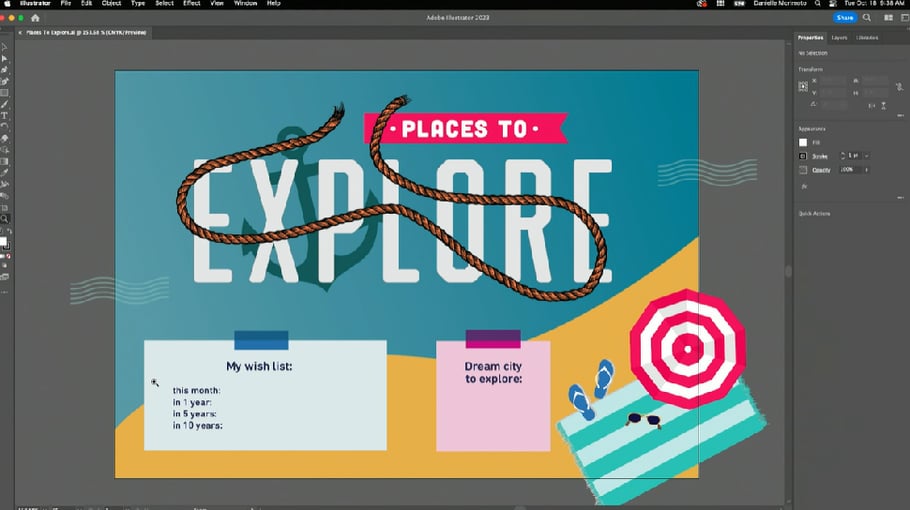Switch to the Layers tab
The width and height of the screenshot is (910, 510).
pos(839,38)
